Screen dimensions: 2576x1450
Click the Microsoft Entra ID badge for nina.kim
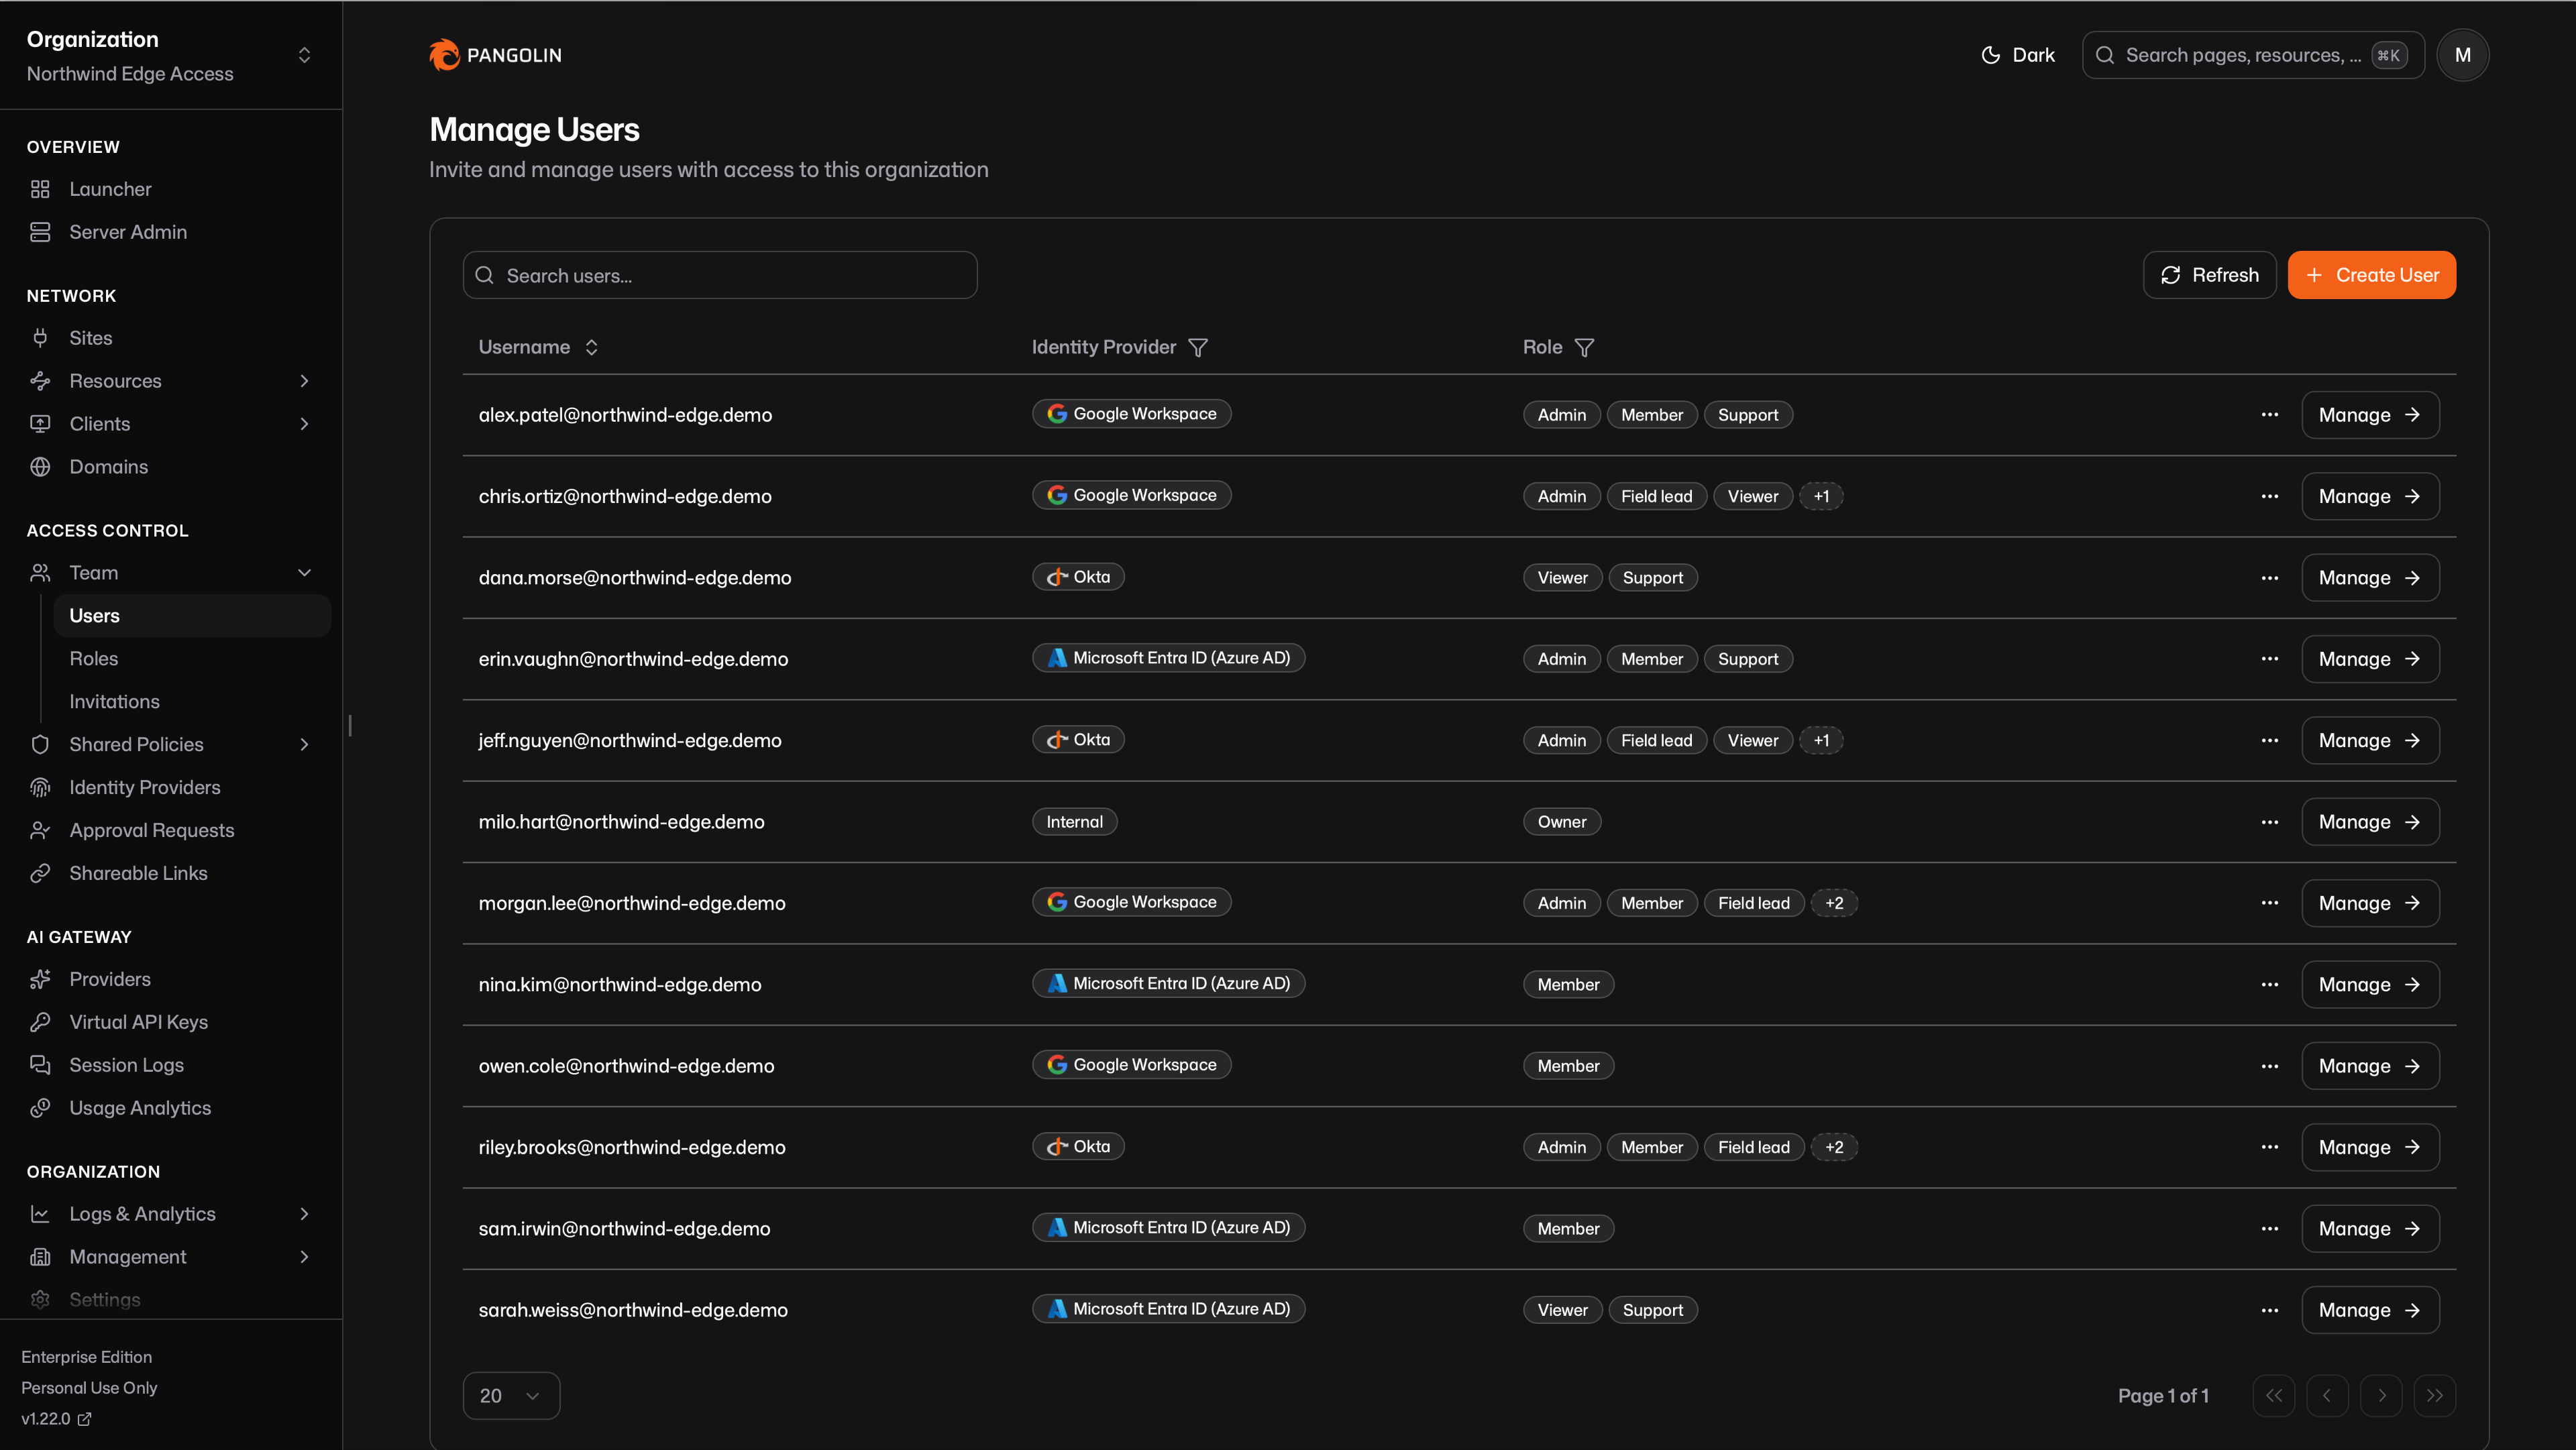[1168, 984]
